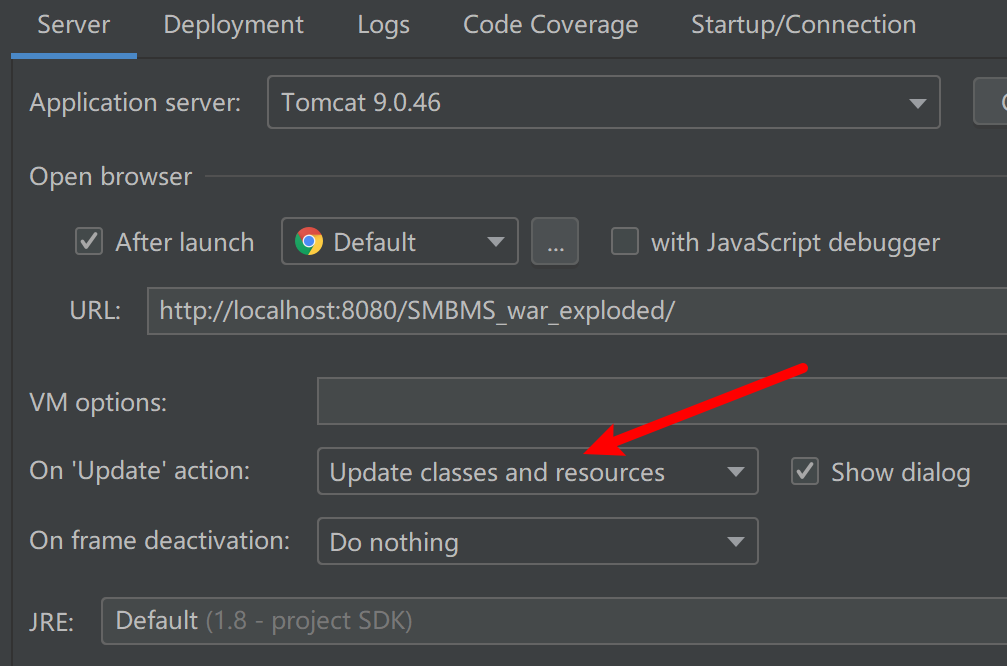Expand the Application server dropdown

[x=604, y=102]
